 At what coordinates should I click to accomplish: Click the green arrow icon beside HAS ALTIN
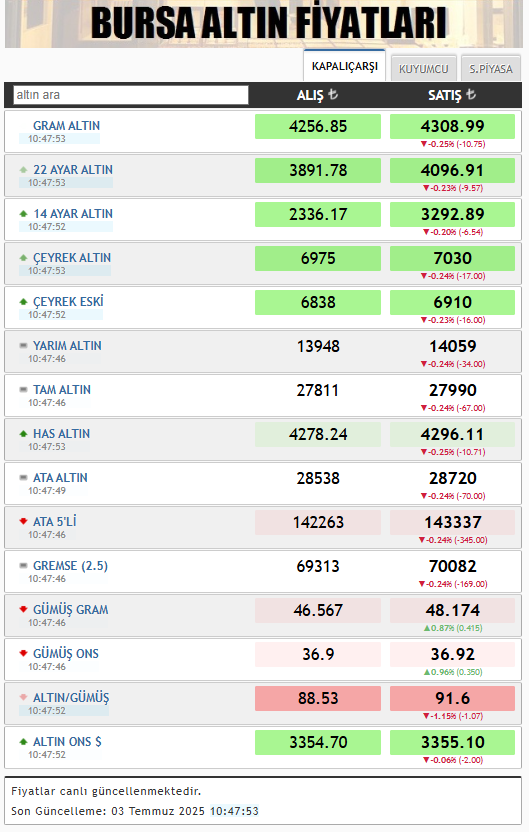coord(23,434)
